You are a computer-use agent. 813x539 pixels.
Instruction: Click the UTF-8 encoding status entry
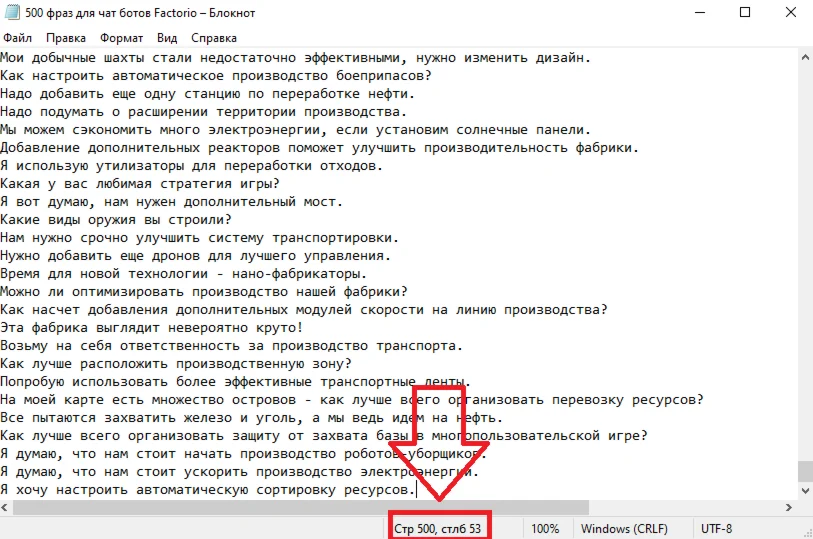pyautogui.click(x=716, y=529)
